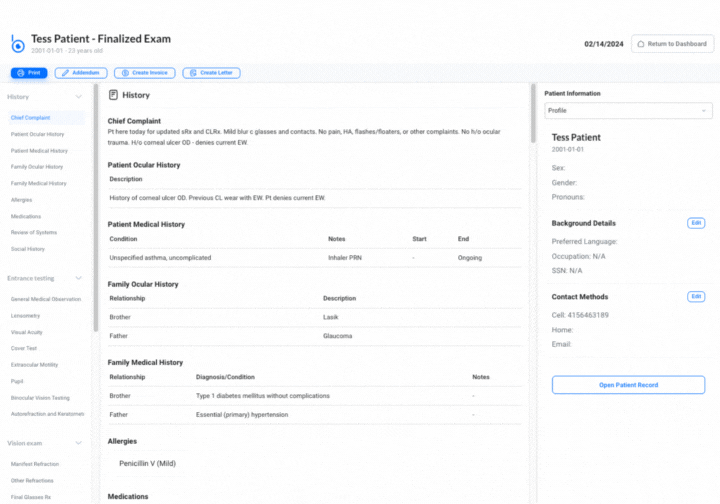Open Extraocular Motility in sidebar

pos(34,364)
